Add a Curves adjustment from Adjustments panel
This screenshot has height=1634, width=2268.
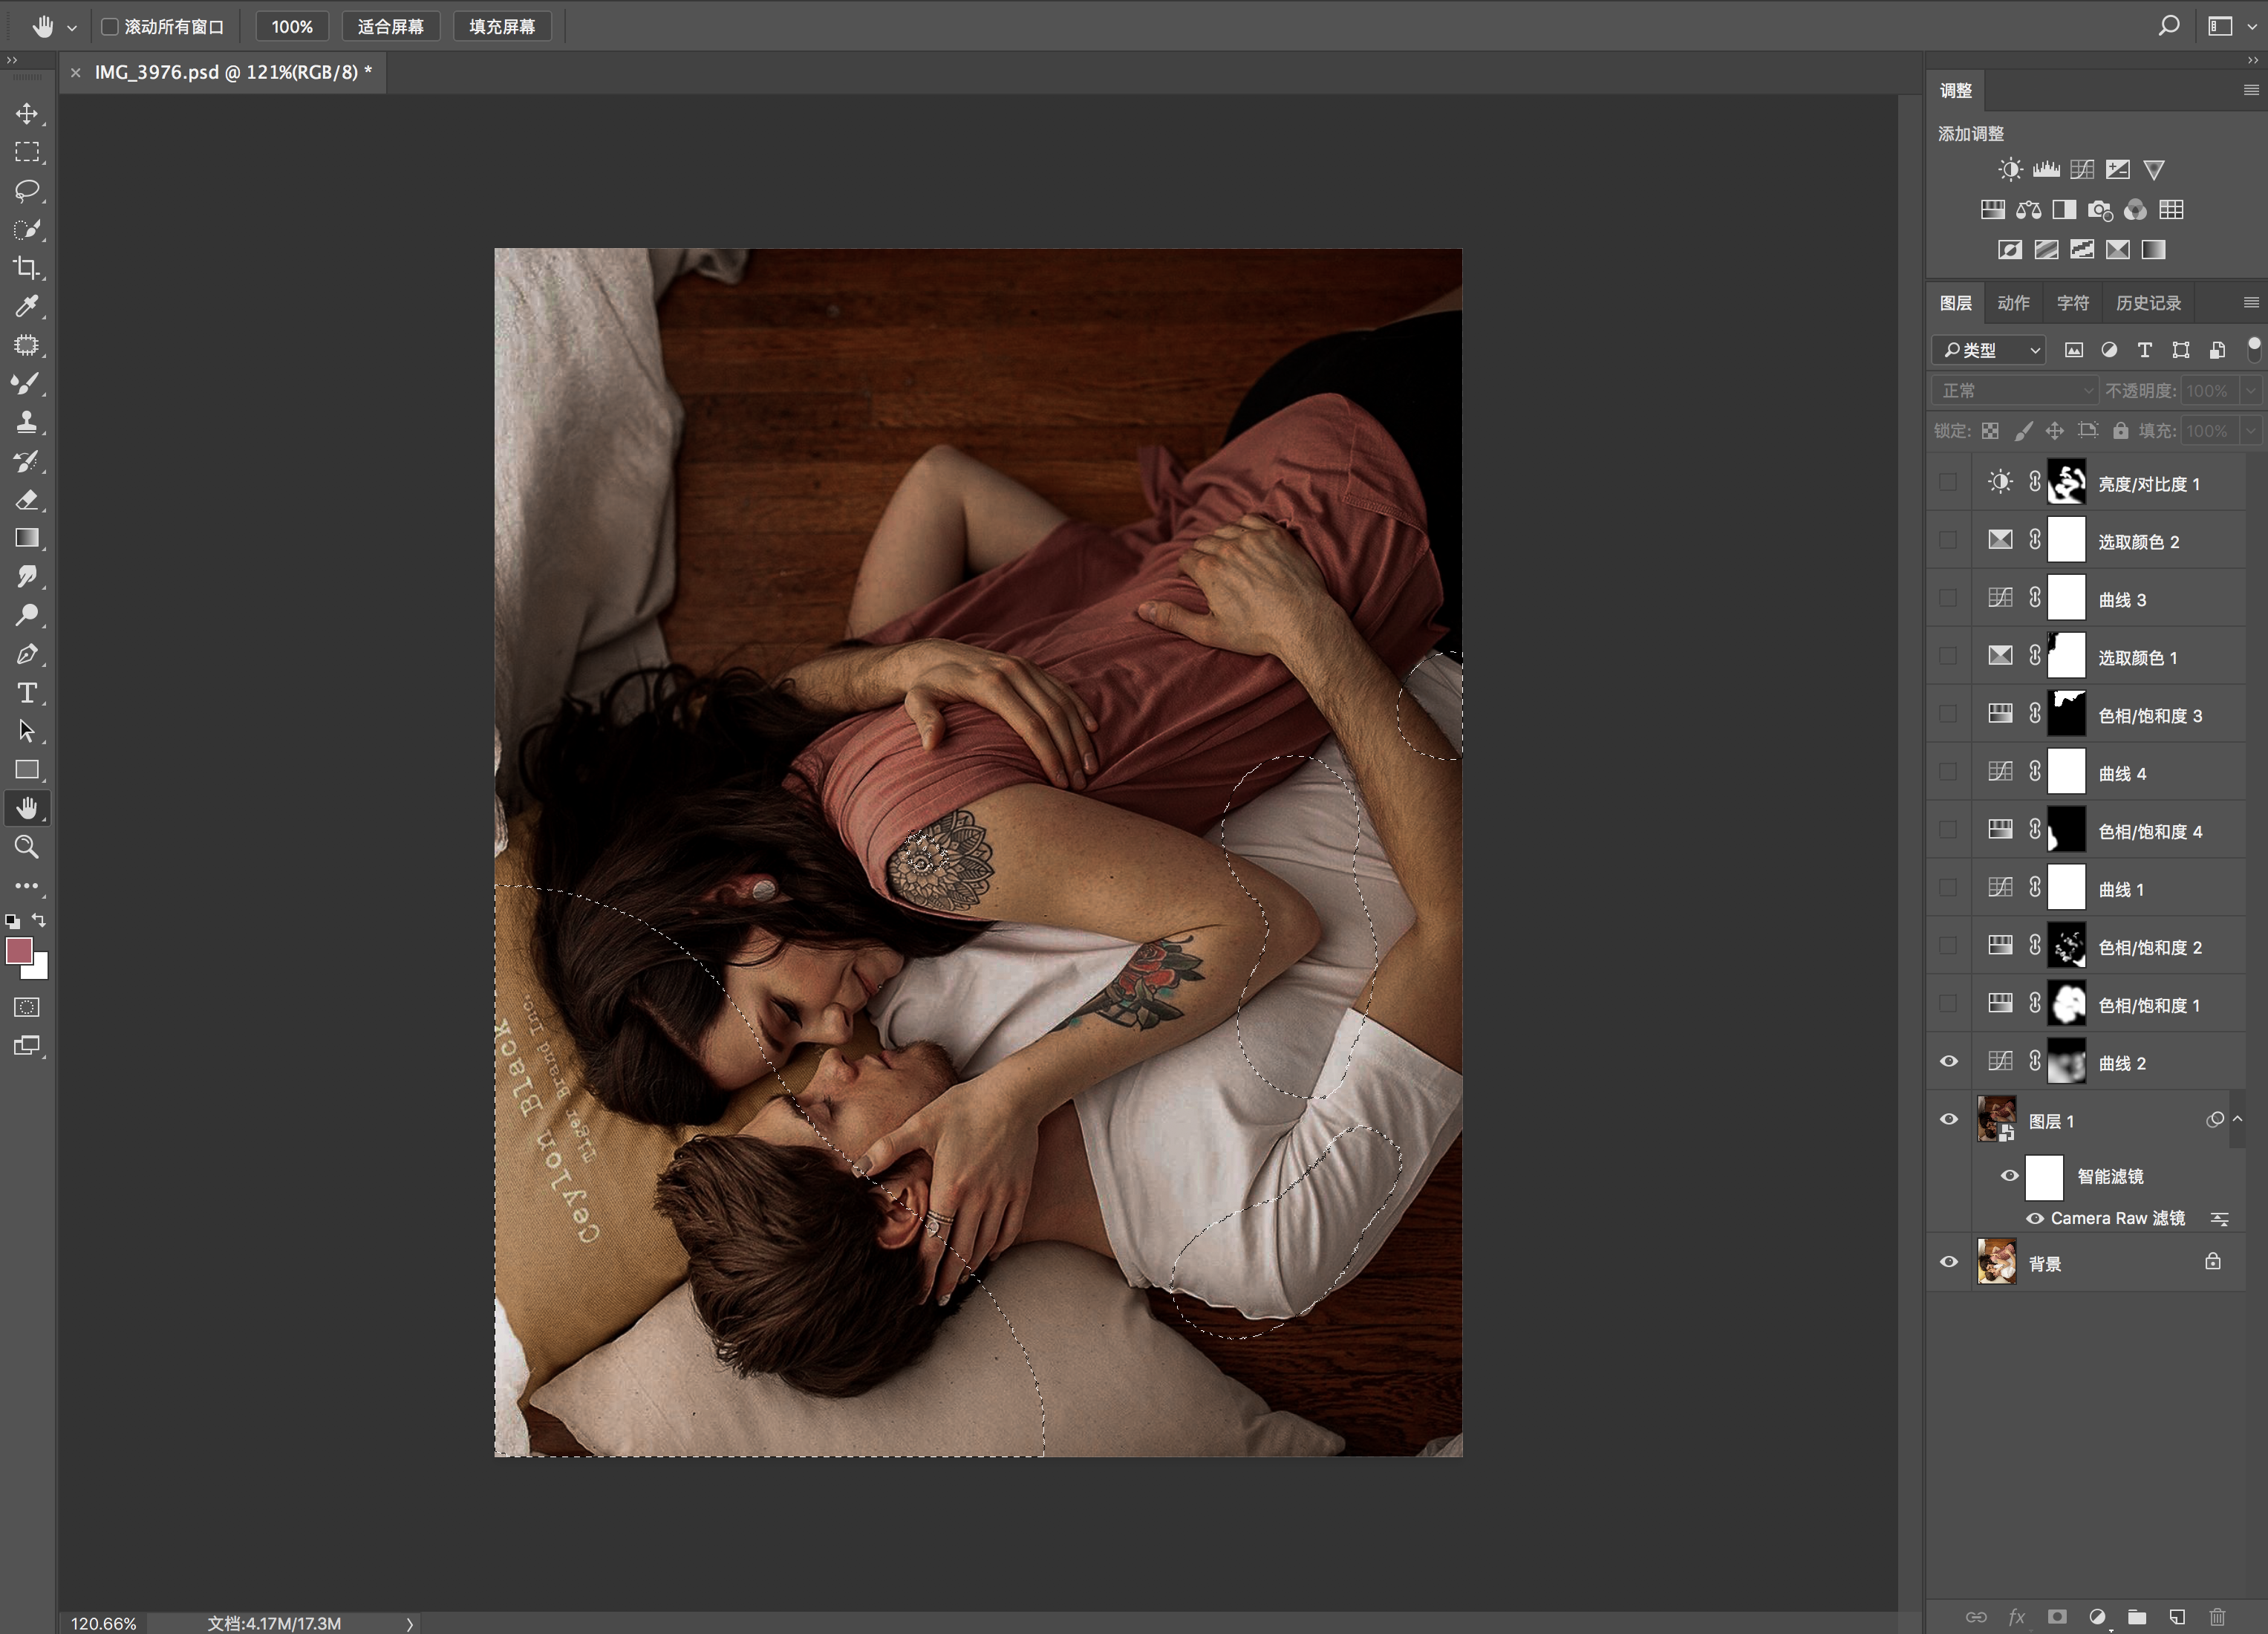2082,170
